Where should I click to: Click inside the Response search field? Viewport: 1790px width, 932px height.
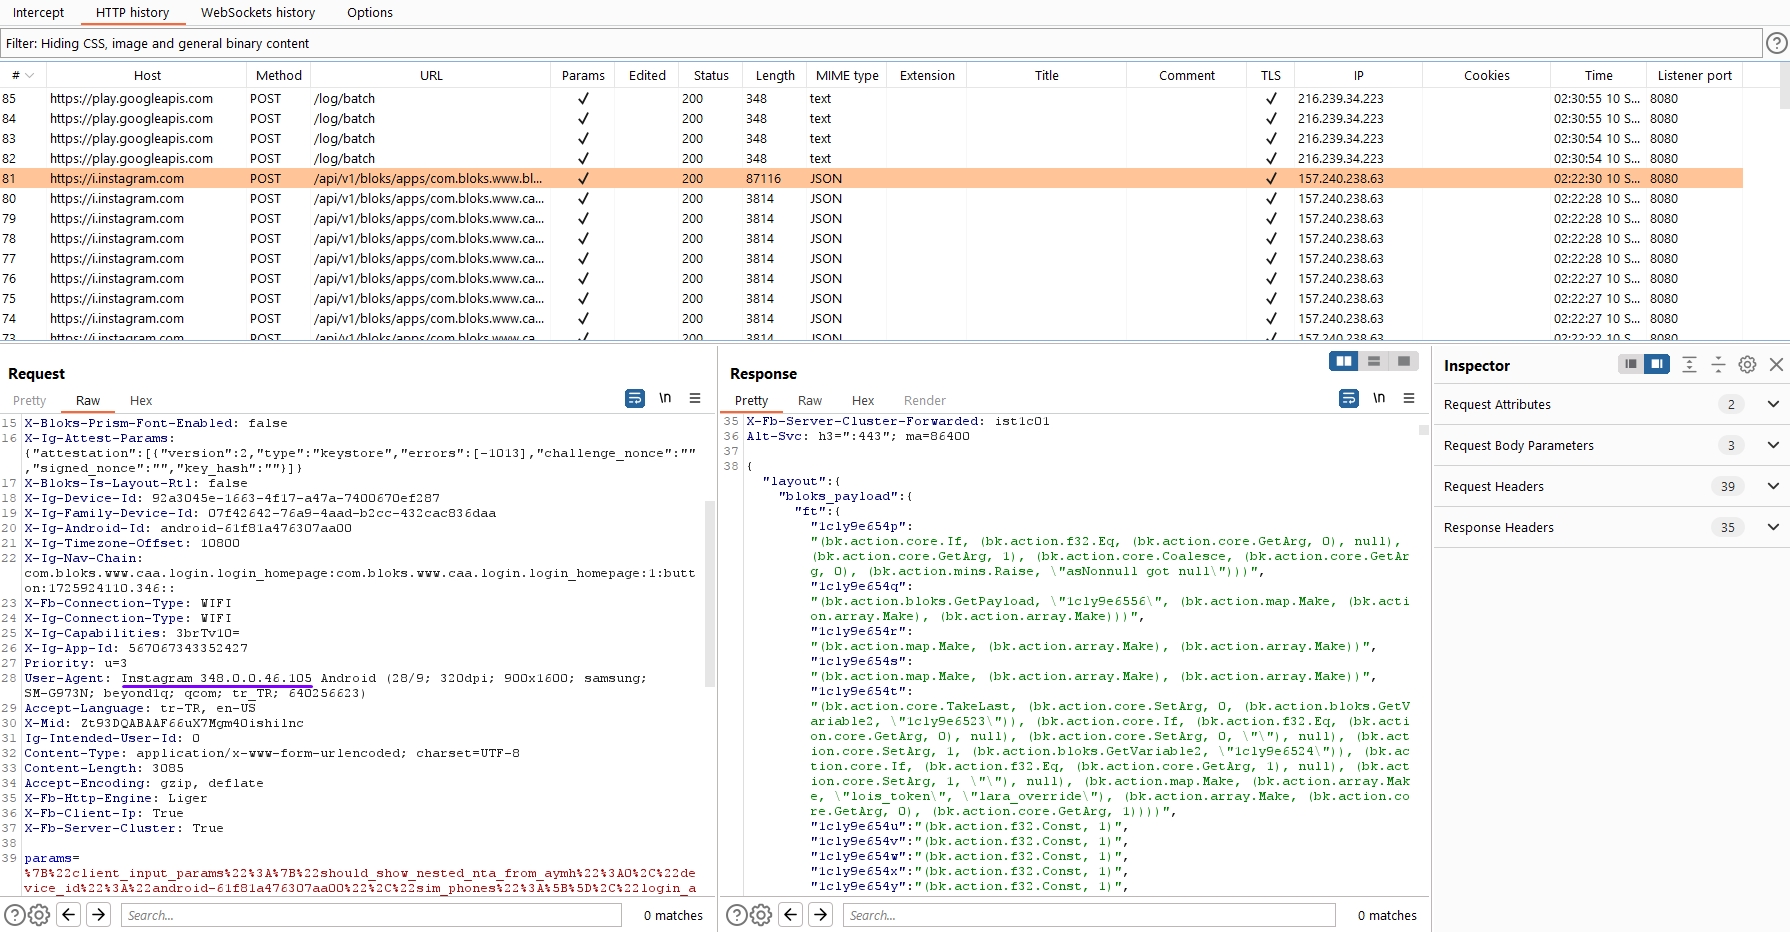(x=1090, y=915)
